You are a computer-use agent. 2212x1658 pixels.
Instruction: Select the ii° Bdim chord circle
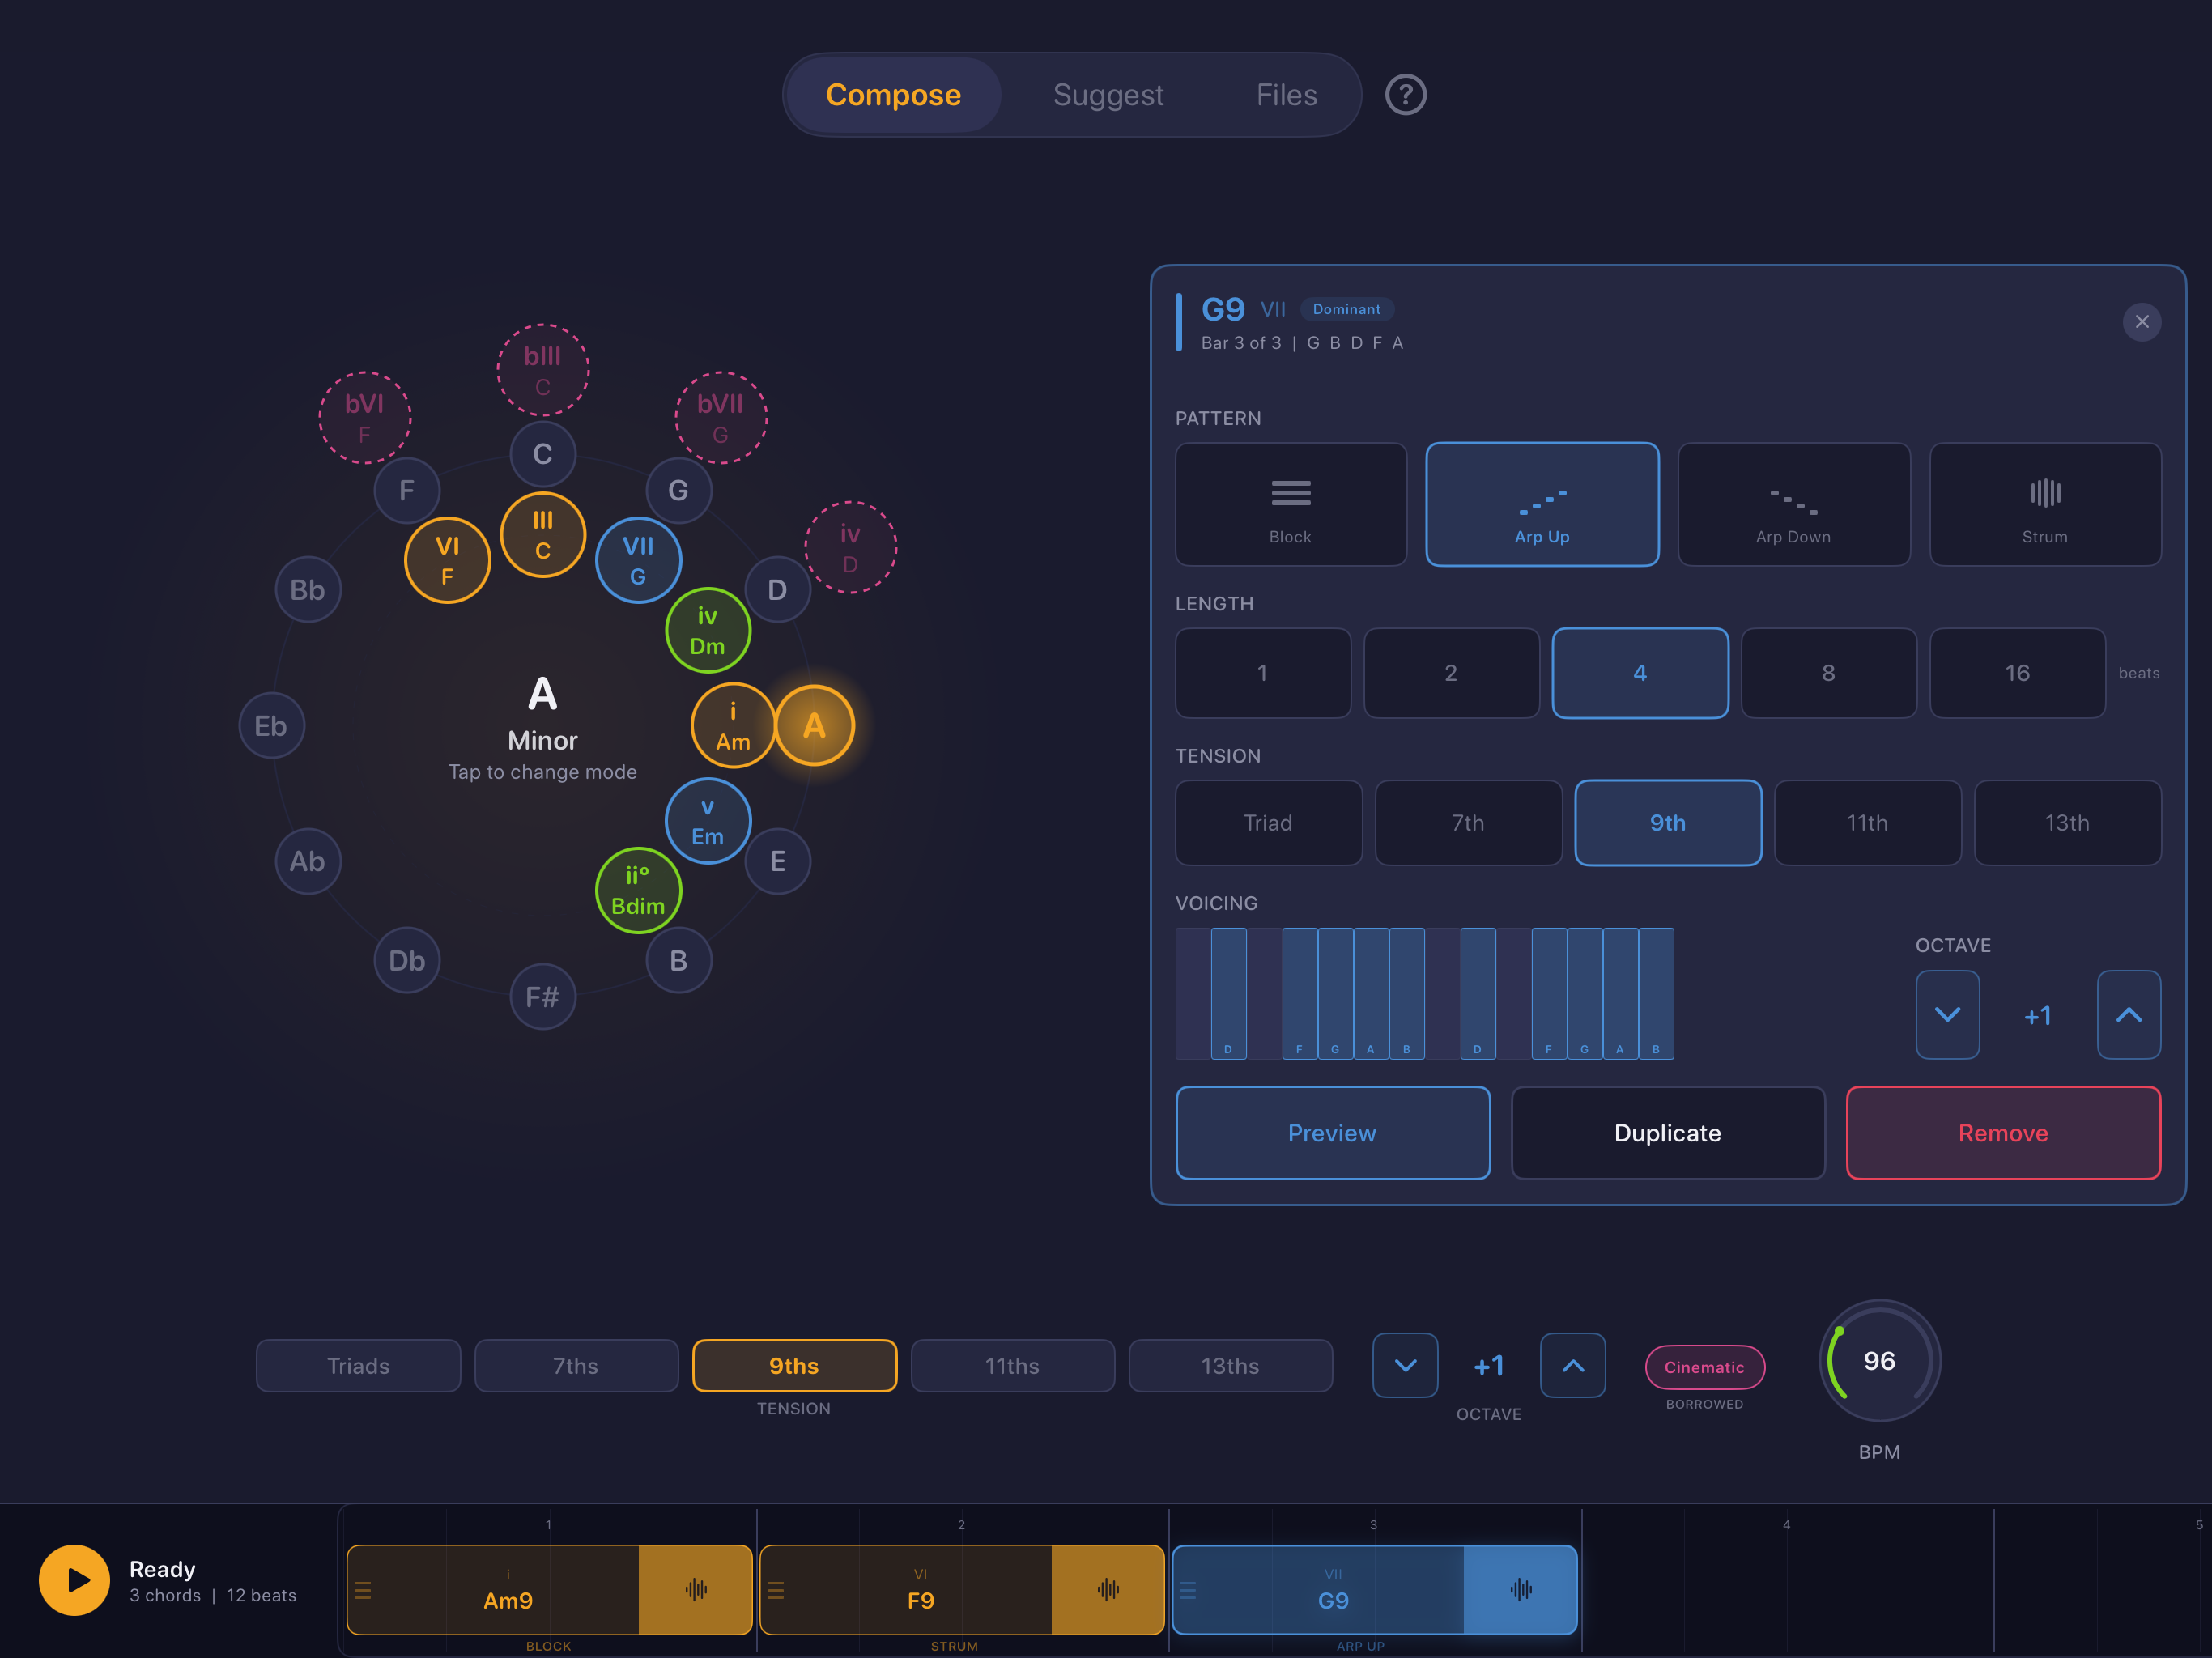[x=638, y=890]
